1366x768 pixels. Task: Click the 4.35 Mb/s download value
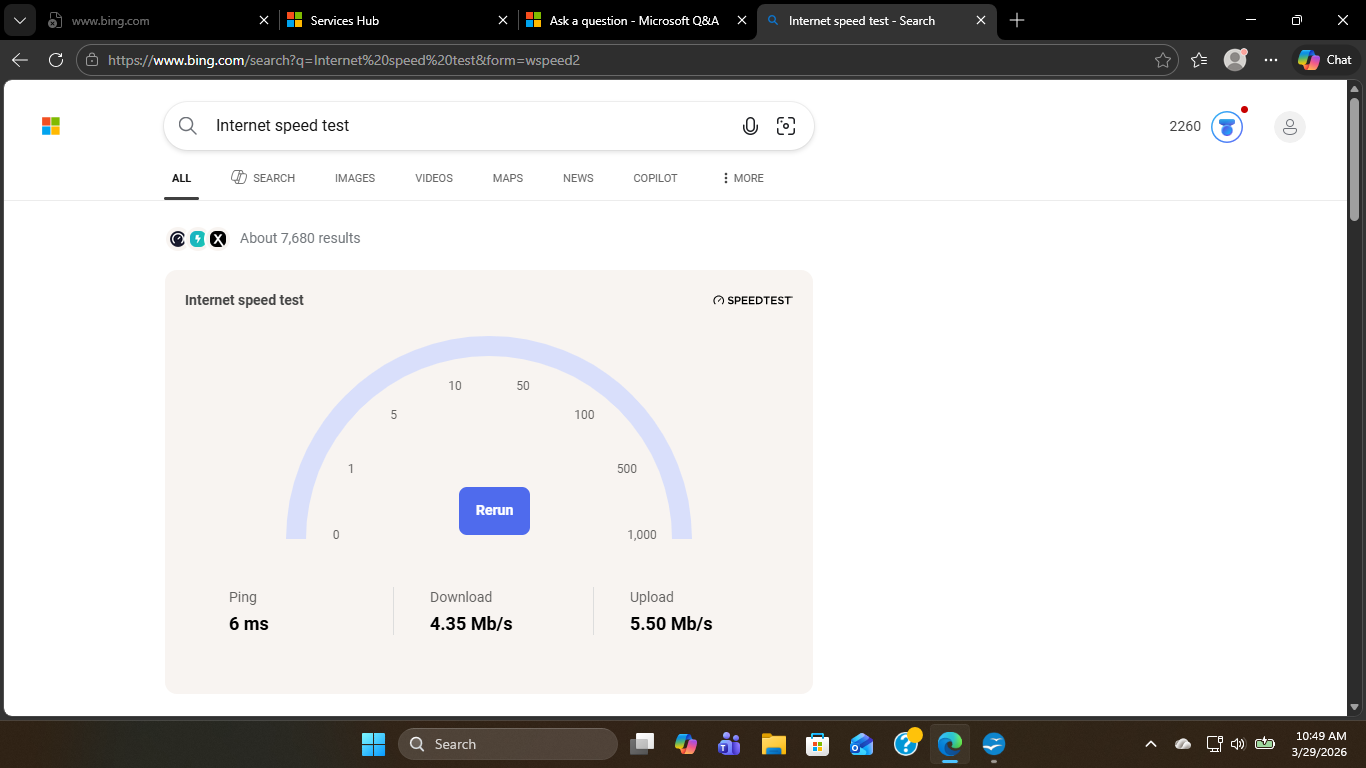(471, 624)
